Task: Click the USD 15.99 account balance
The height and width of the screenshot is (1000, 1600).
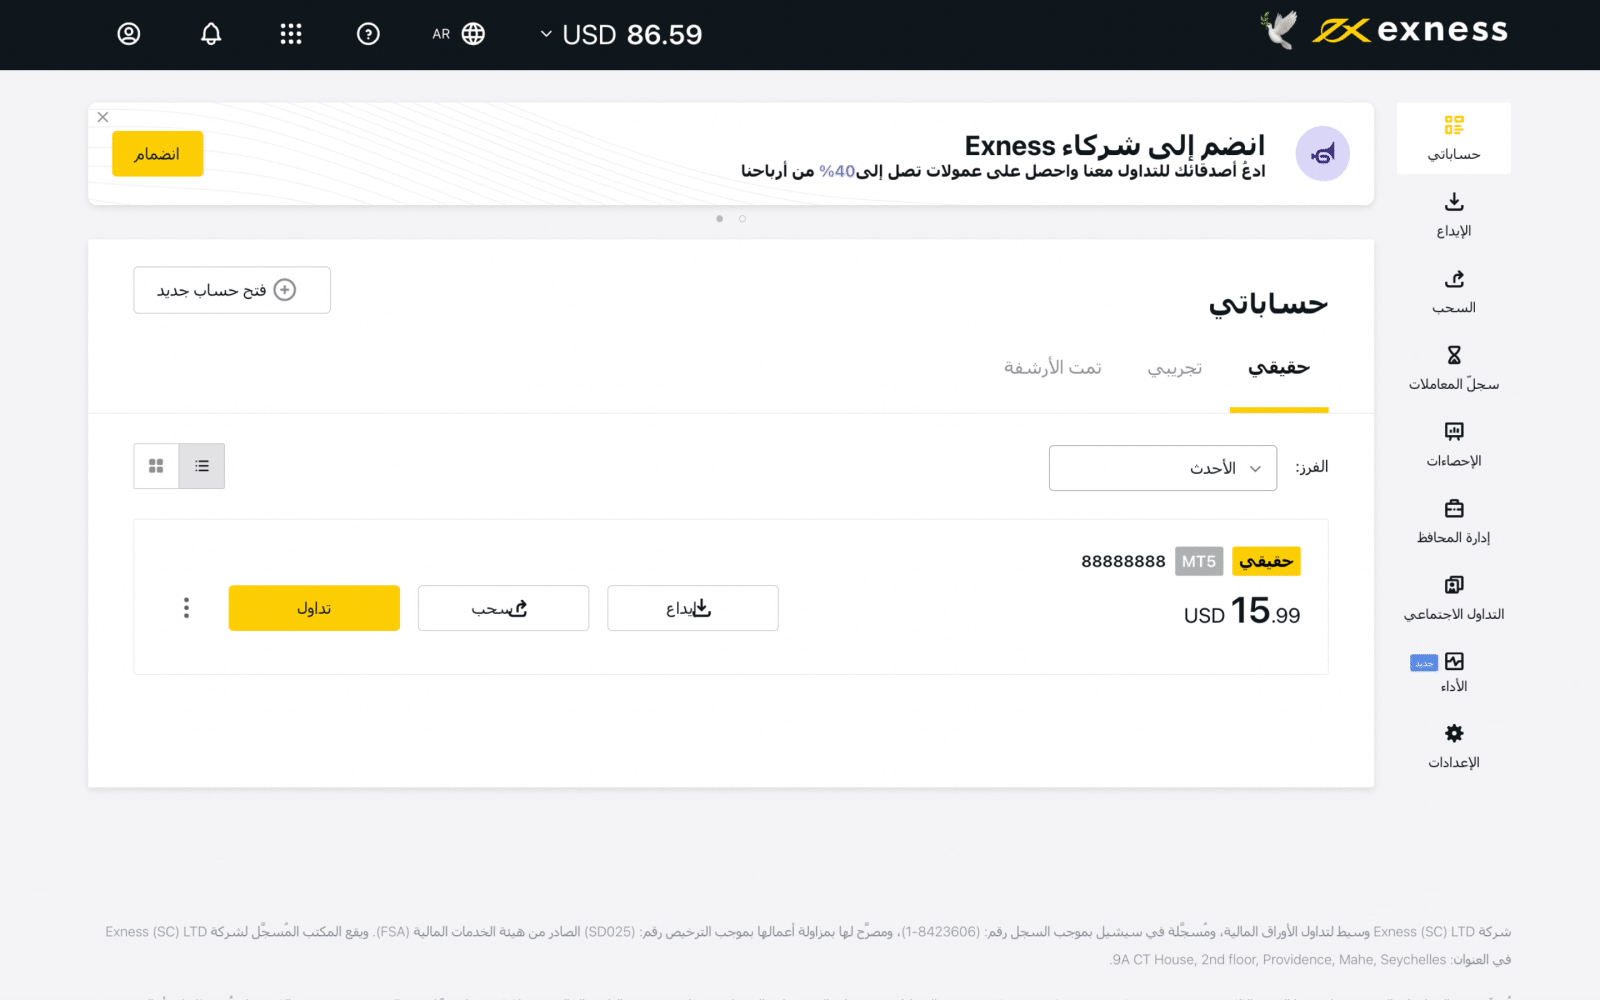Action: (1242, 611)
